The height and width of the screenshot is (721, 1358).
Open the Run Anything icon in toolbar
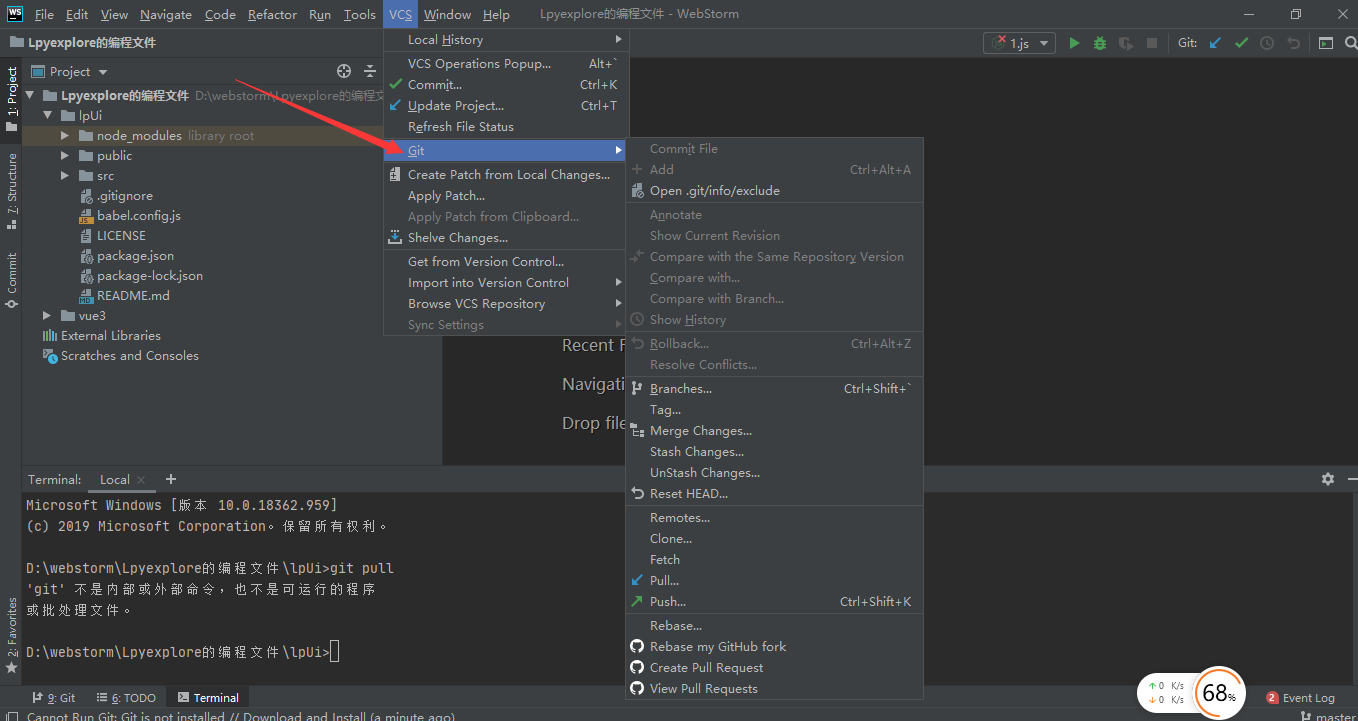1326,43
